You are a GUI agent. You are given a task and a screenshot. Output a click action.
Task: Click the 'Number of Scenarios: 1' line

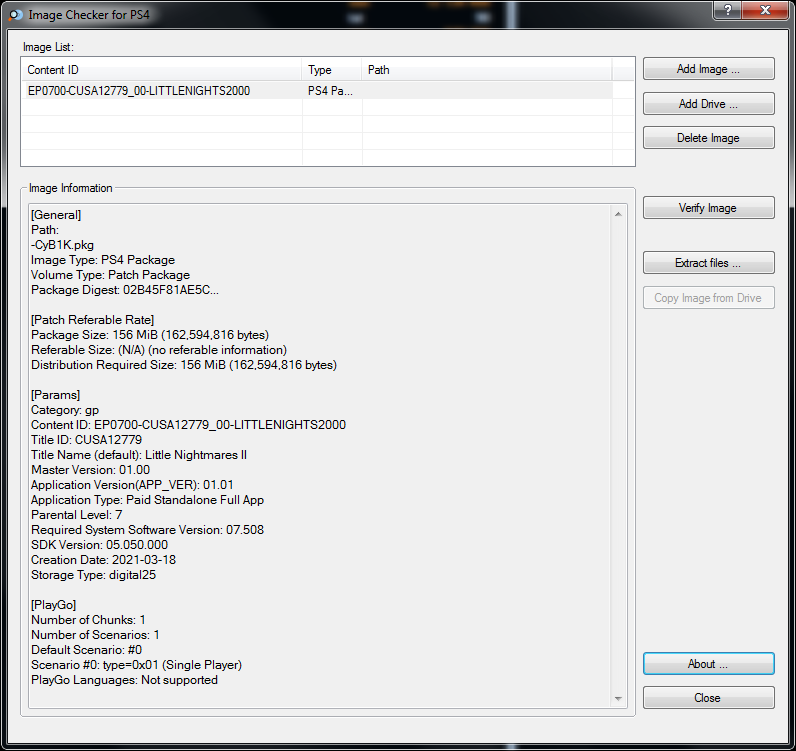pos(95,635)
